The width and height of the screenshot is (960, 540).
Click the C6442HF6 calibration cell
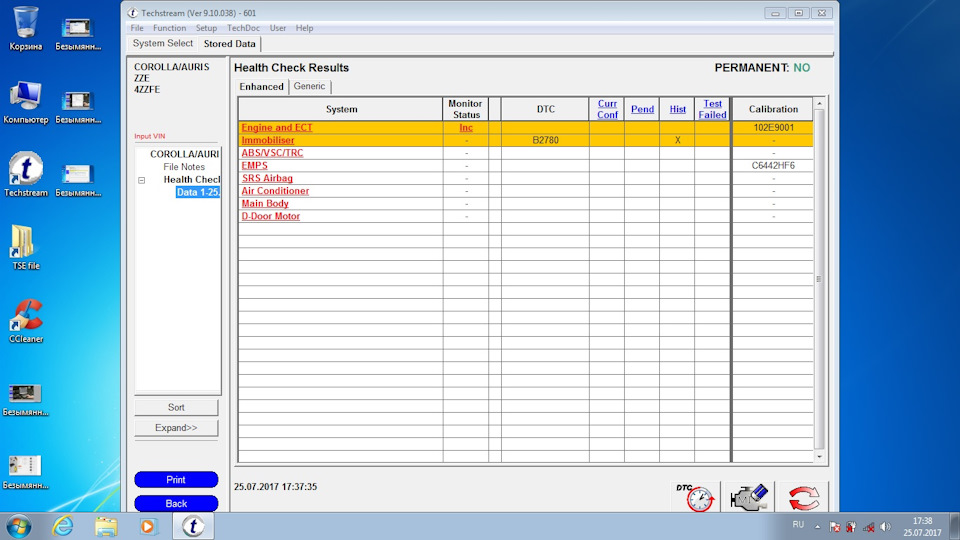(x=773, y=165)
